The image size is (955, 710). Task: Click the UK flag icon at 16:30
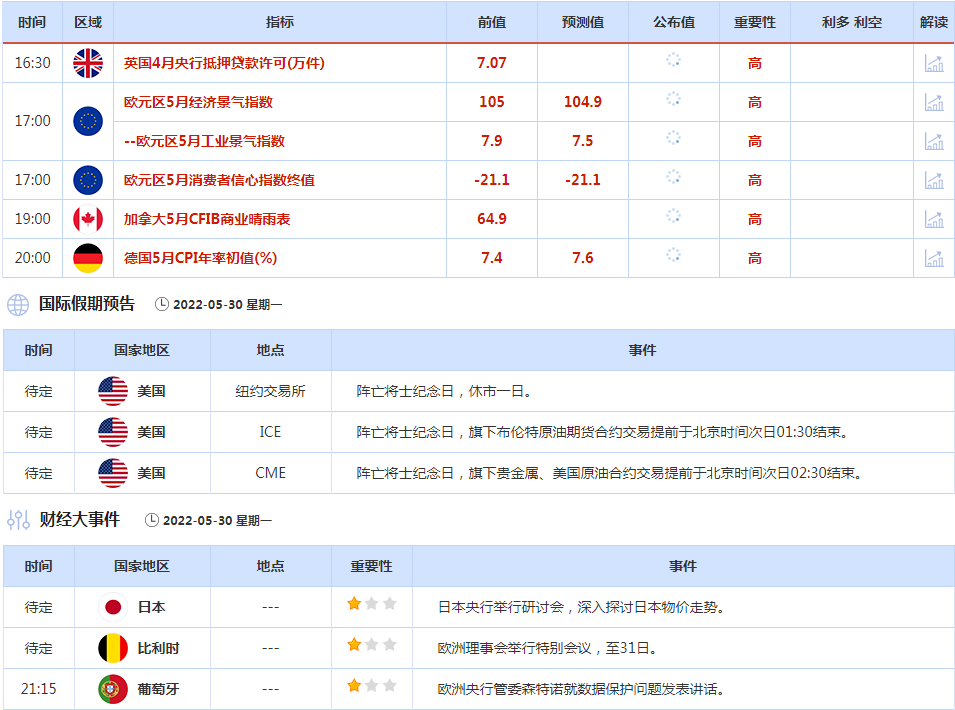pyautogui.click(x=88, y=63)
